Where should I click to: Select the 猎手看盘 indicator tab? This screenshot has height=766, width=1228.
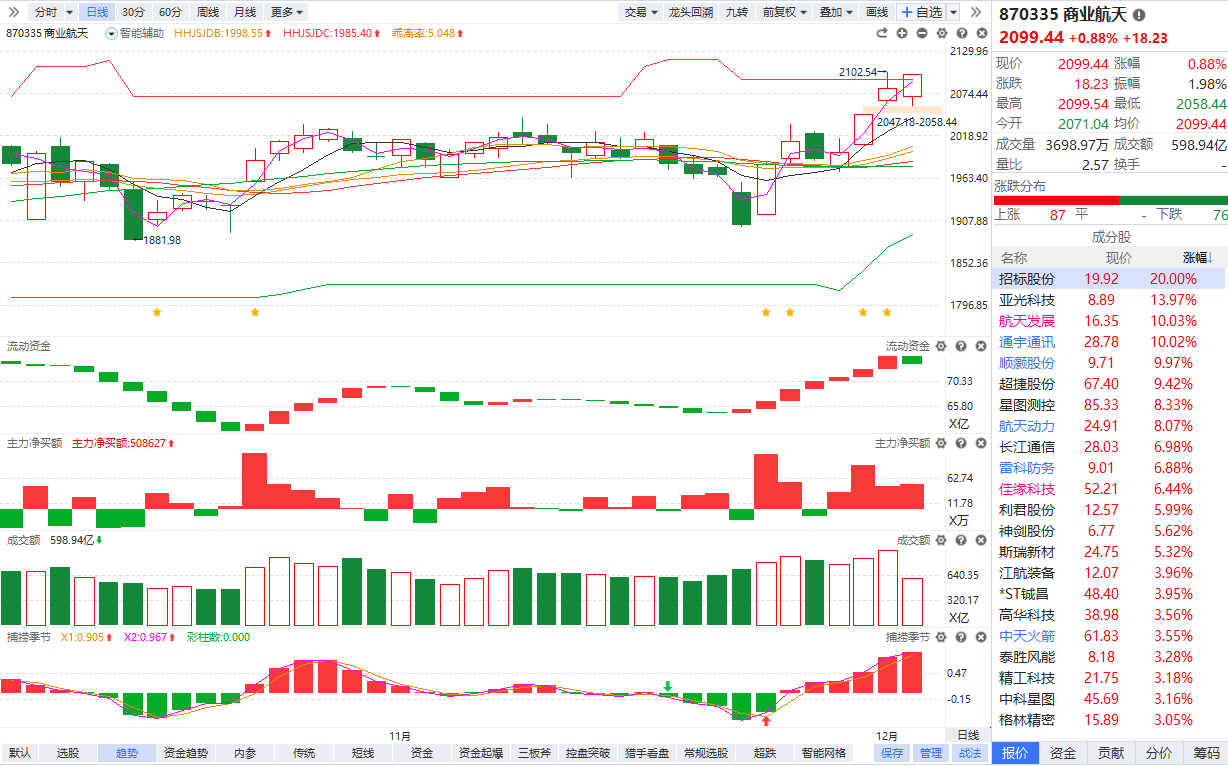click(645, 753)
